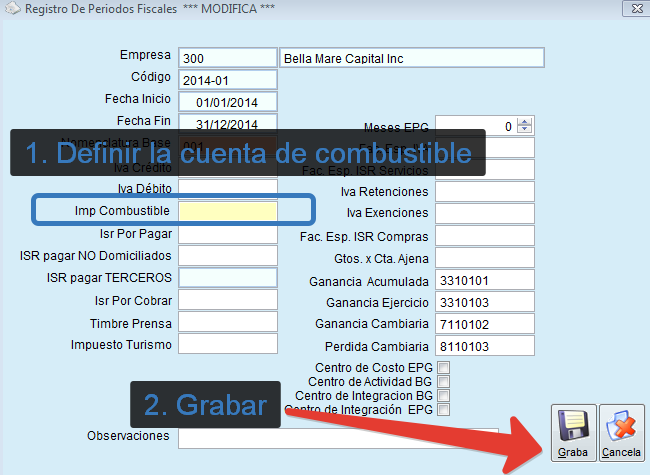Select the Ganancia Acumulada field

(485, 280)
